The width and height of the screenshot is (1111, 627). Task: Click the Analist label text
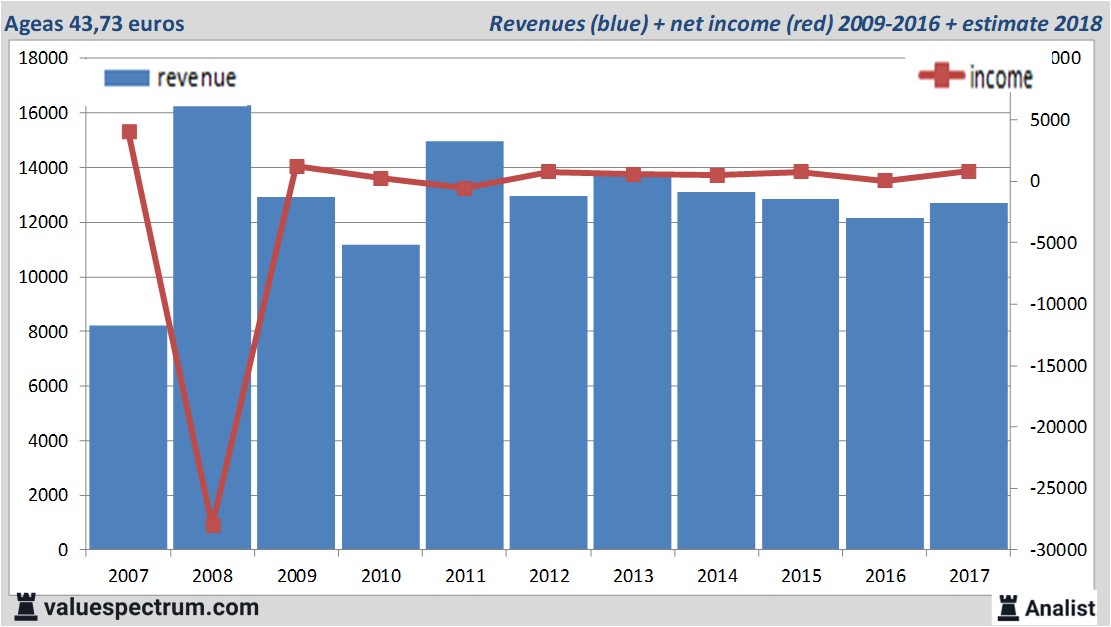tap(1058, 607)
